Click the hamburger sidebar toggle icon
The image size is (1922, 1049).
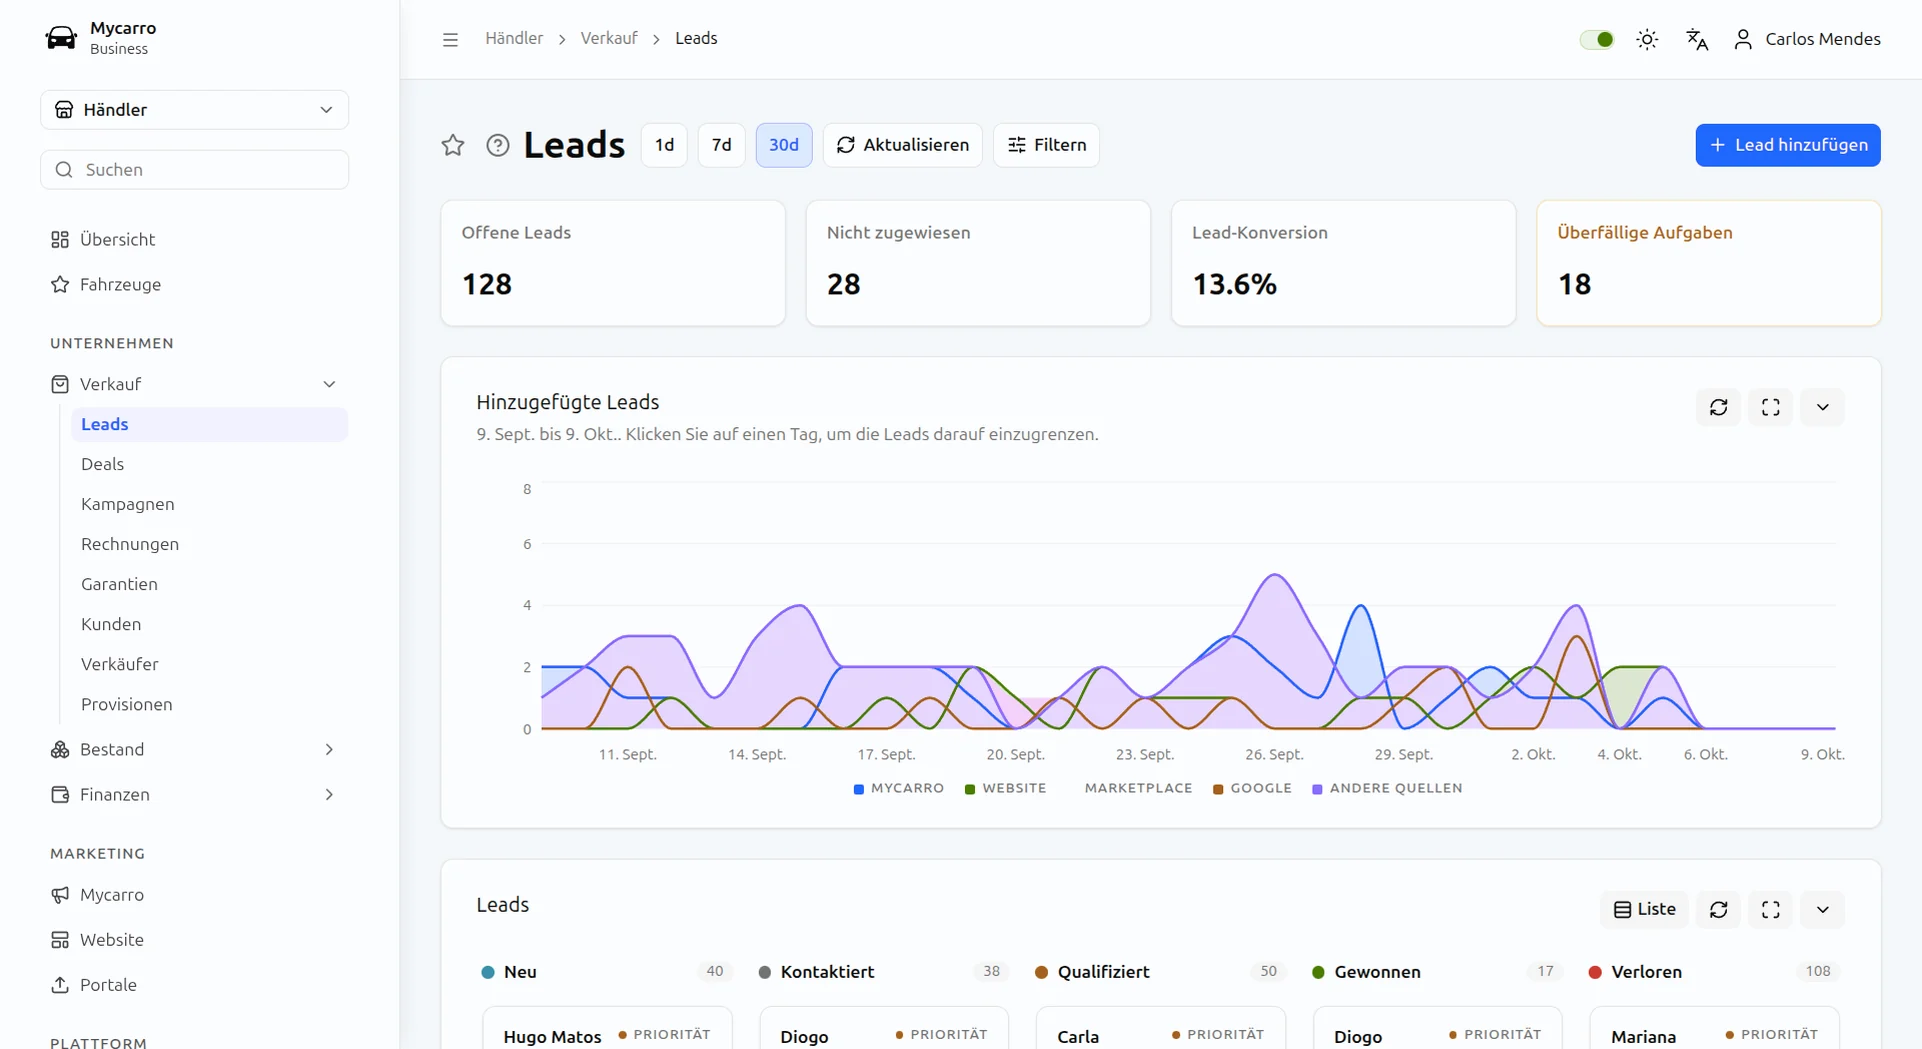pyautogui.click(x=450, y=39)
